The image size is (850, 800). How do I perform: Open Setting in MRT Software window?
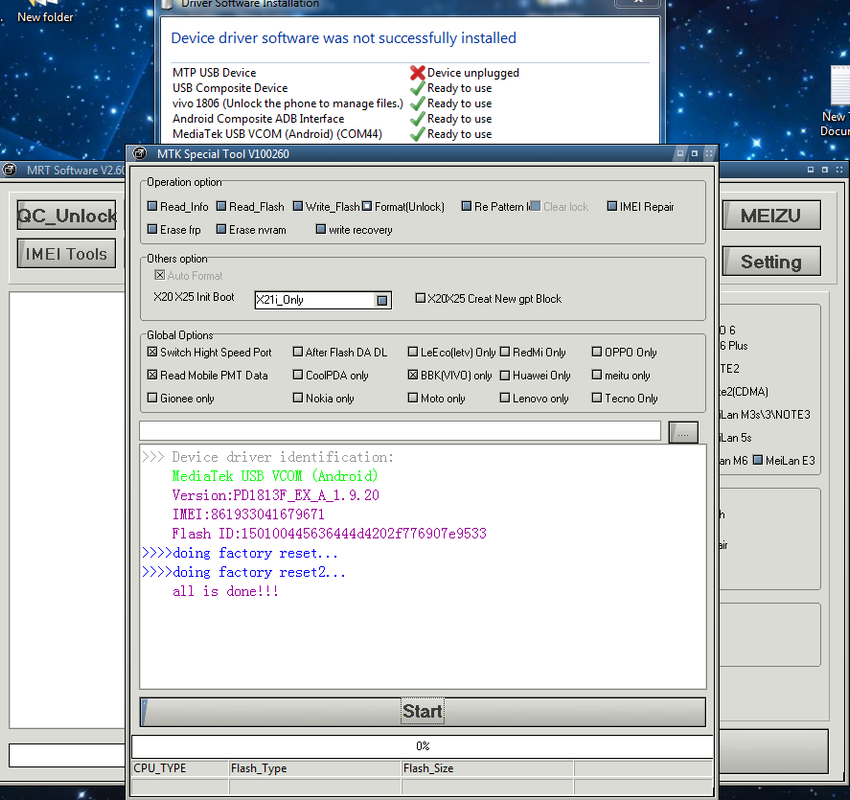coord(770,262)
